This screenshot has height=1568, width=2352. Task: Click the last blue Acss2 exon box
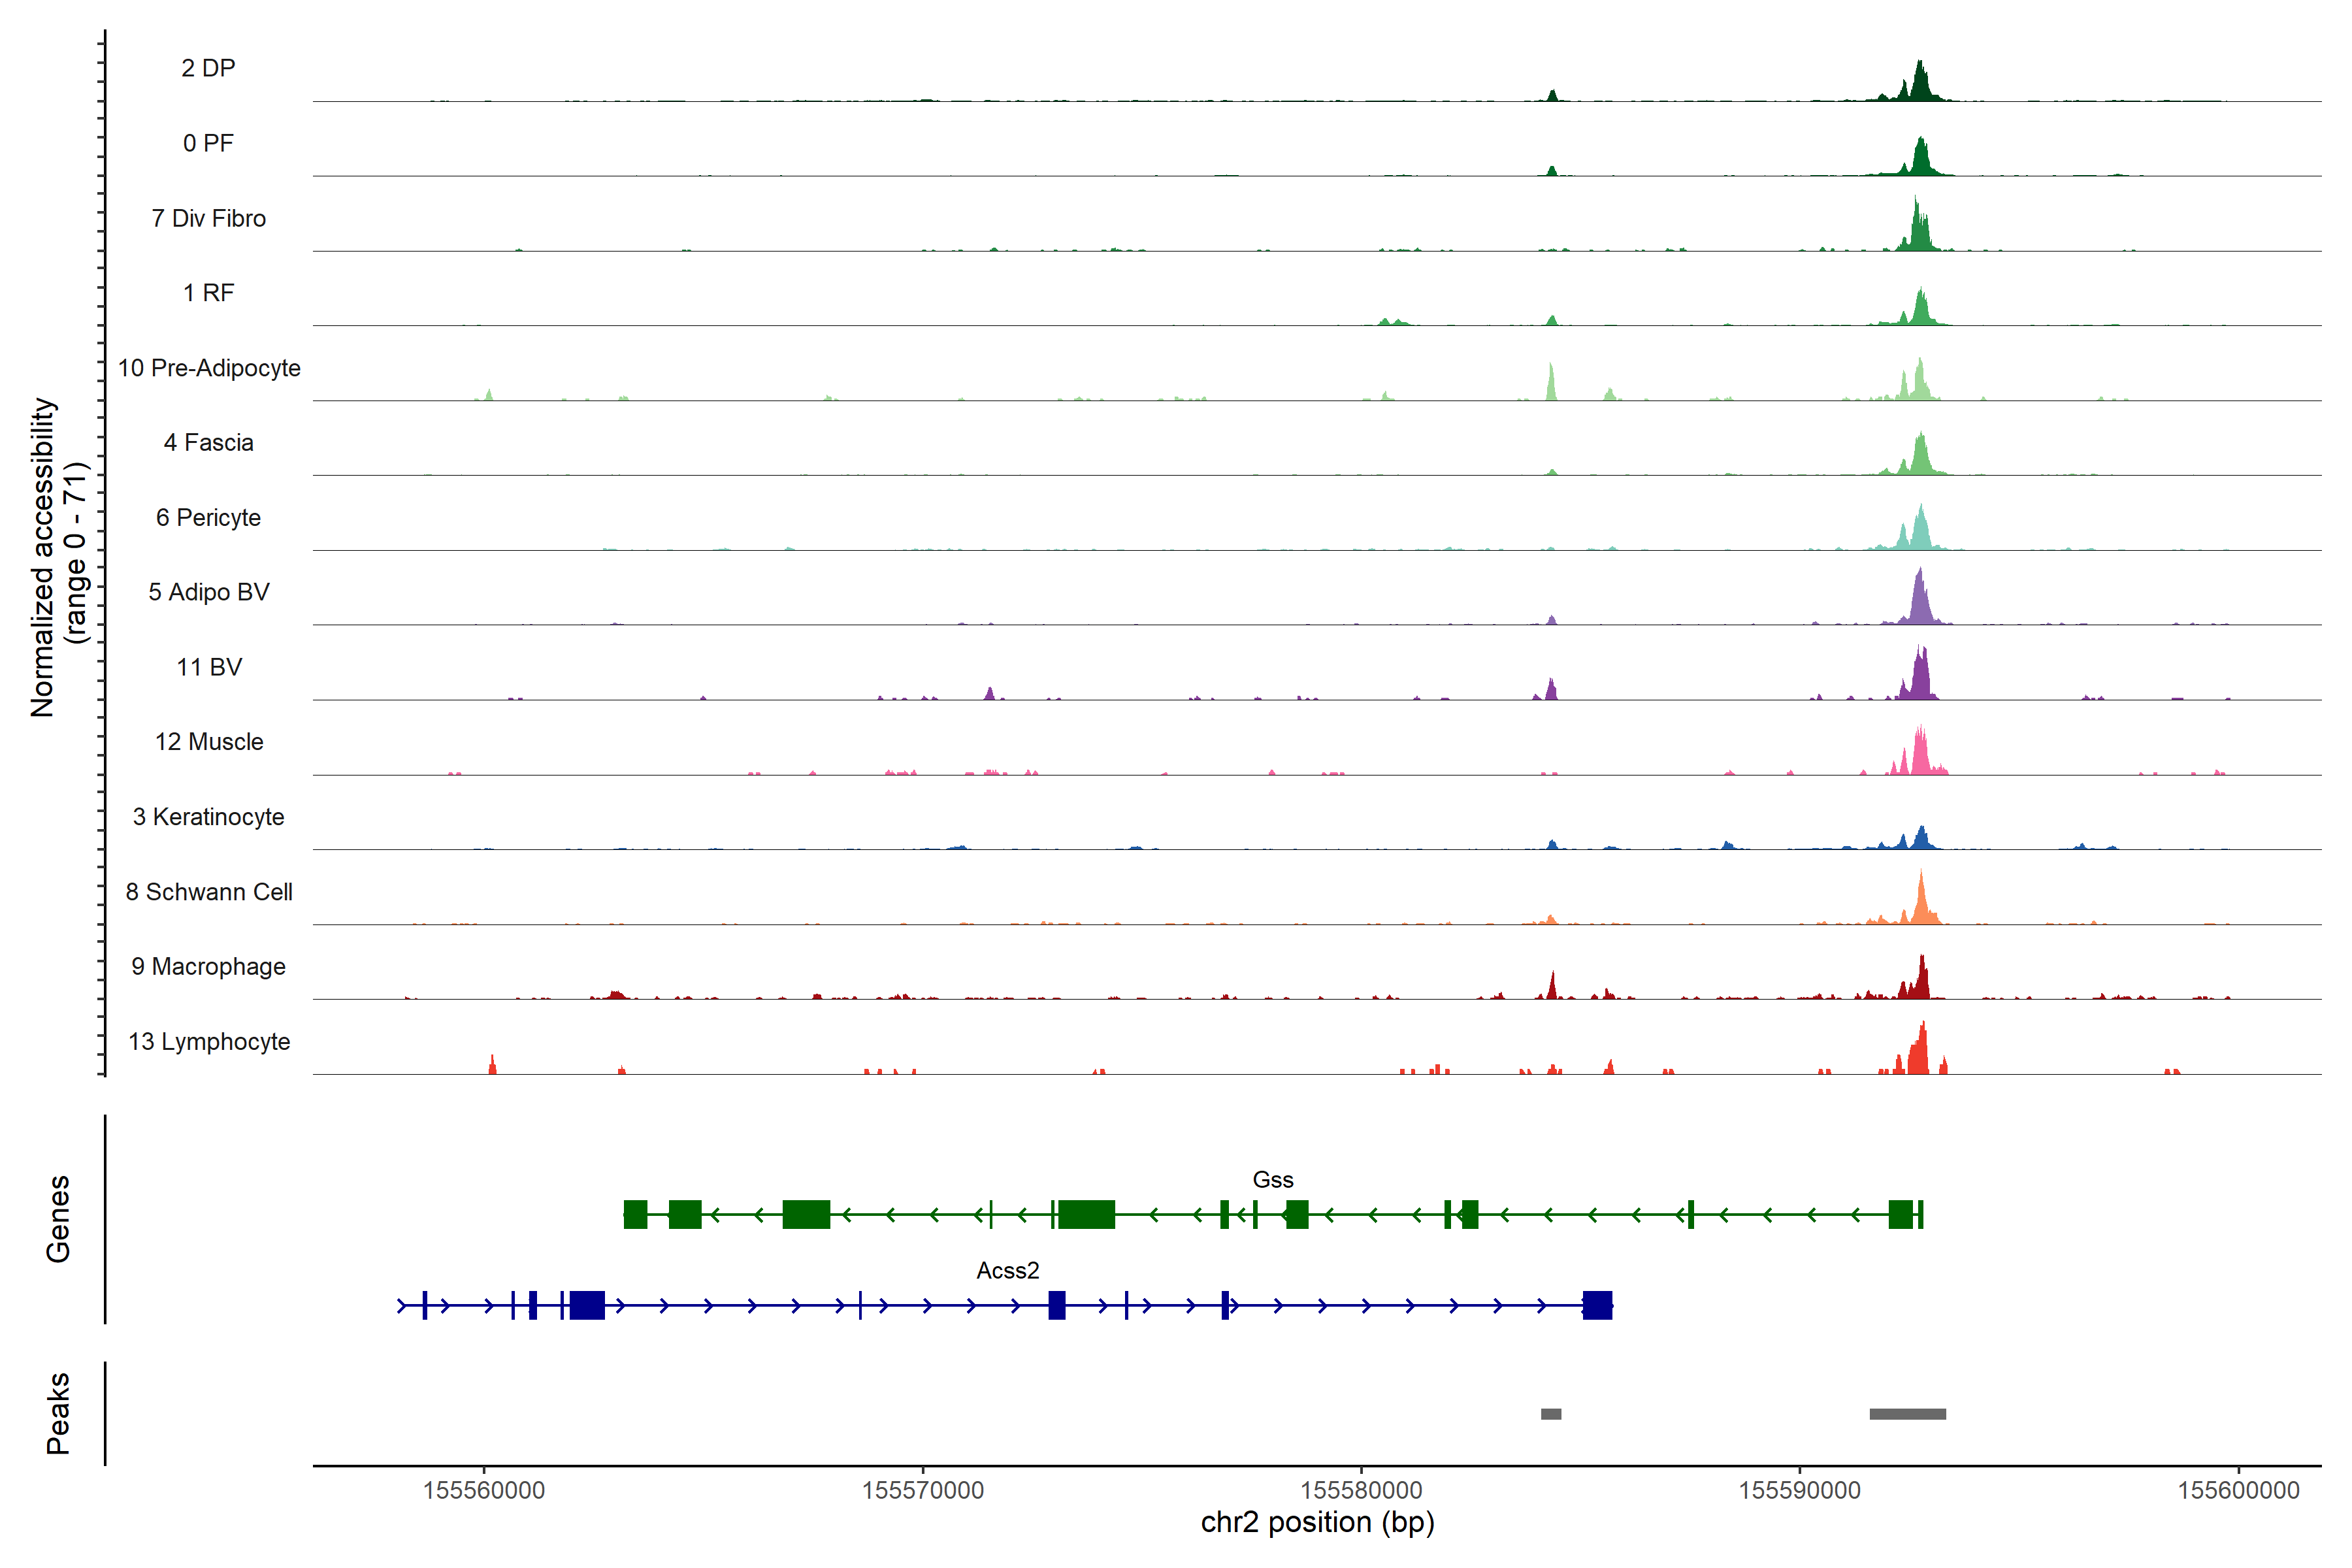(1597, 1305)
